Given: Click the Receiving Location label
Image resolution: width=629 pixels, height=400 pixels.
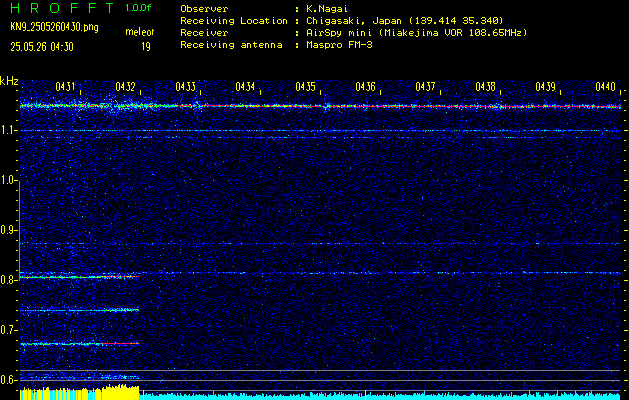Looking at the screenshot, I should pyautogui.click(x=234, y=20).
